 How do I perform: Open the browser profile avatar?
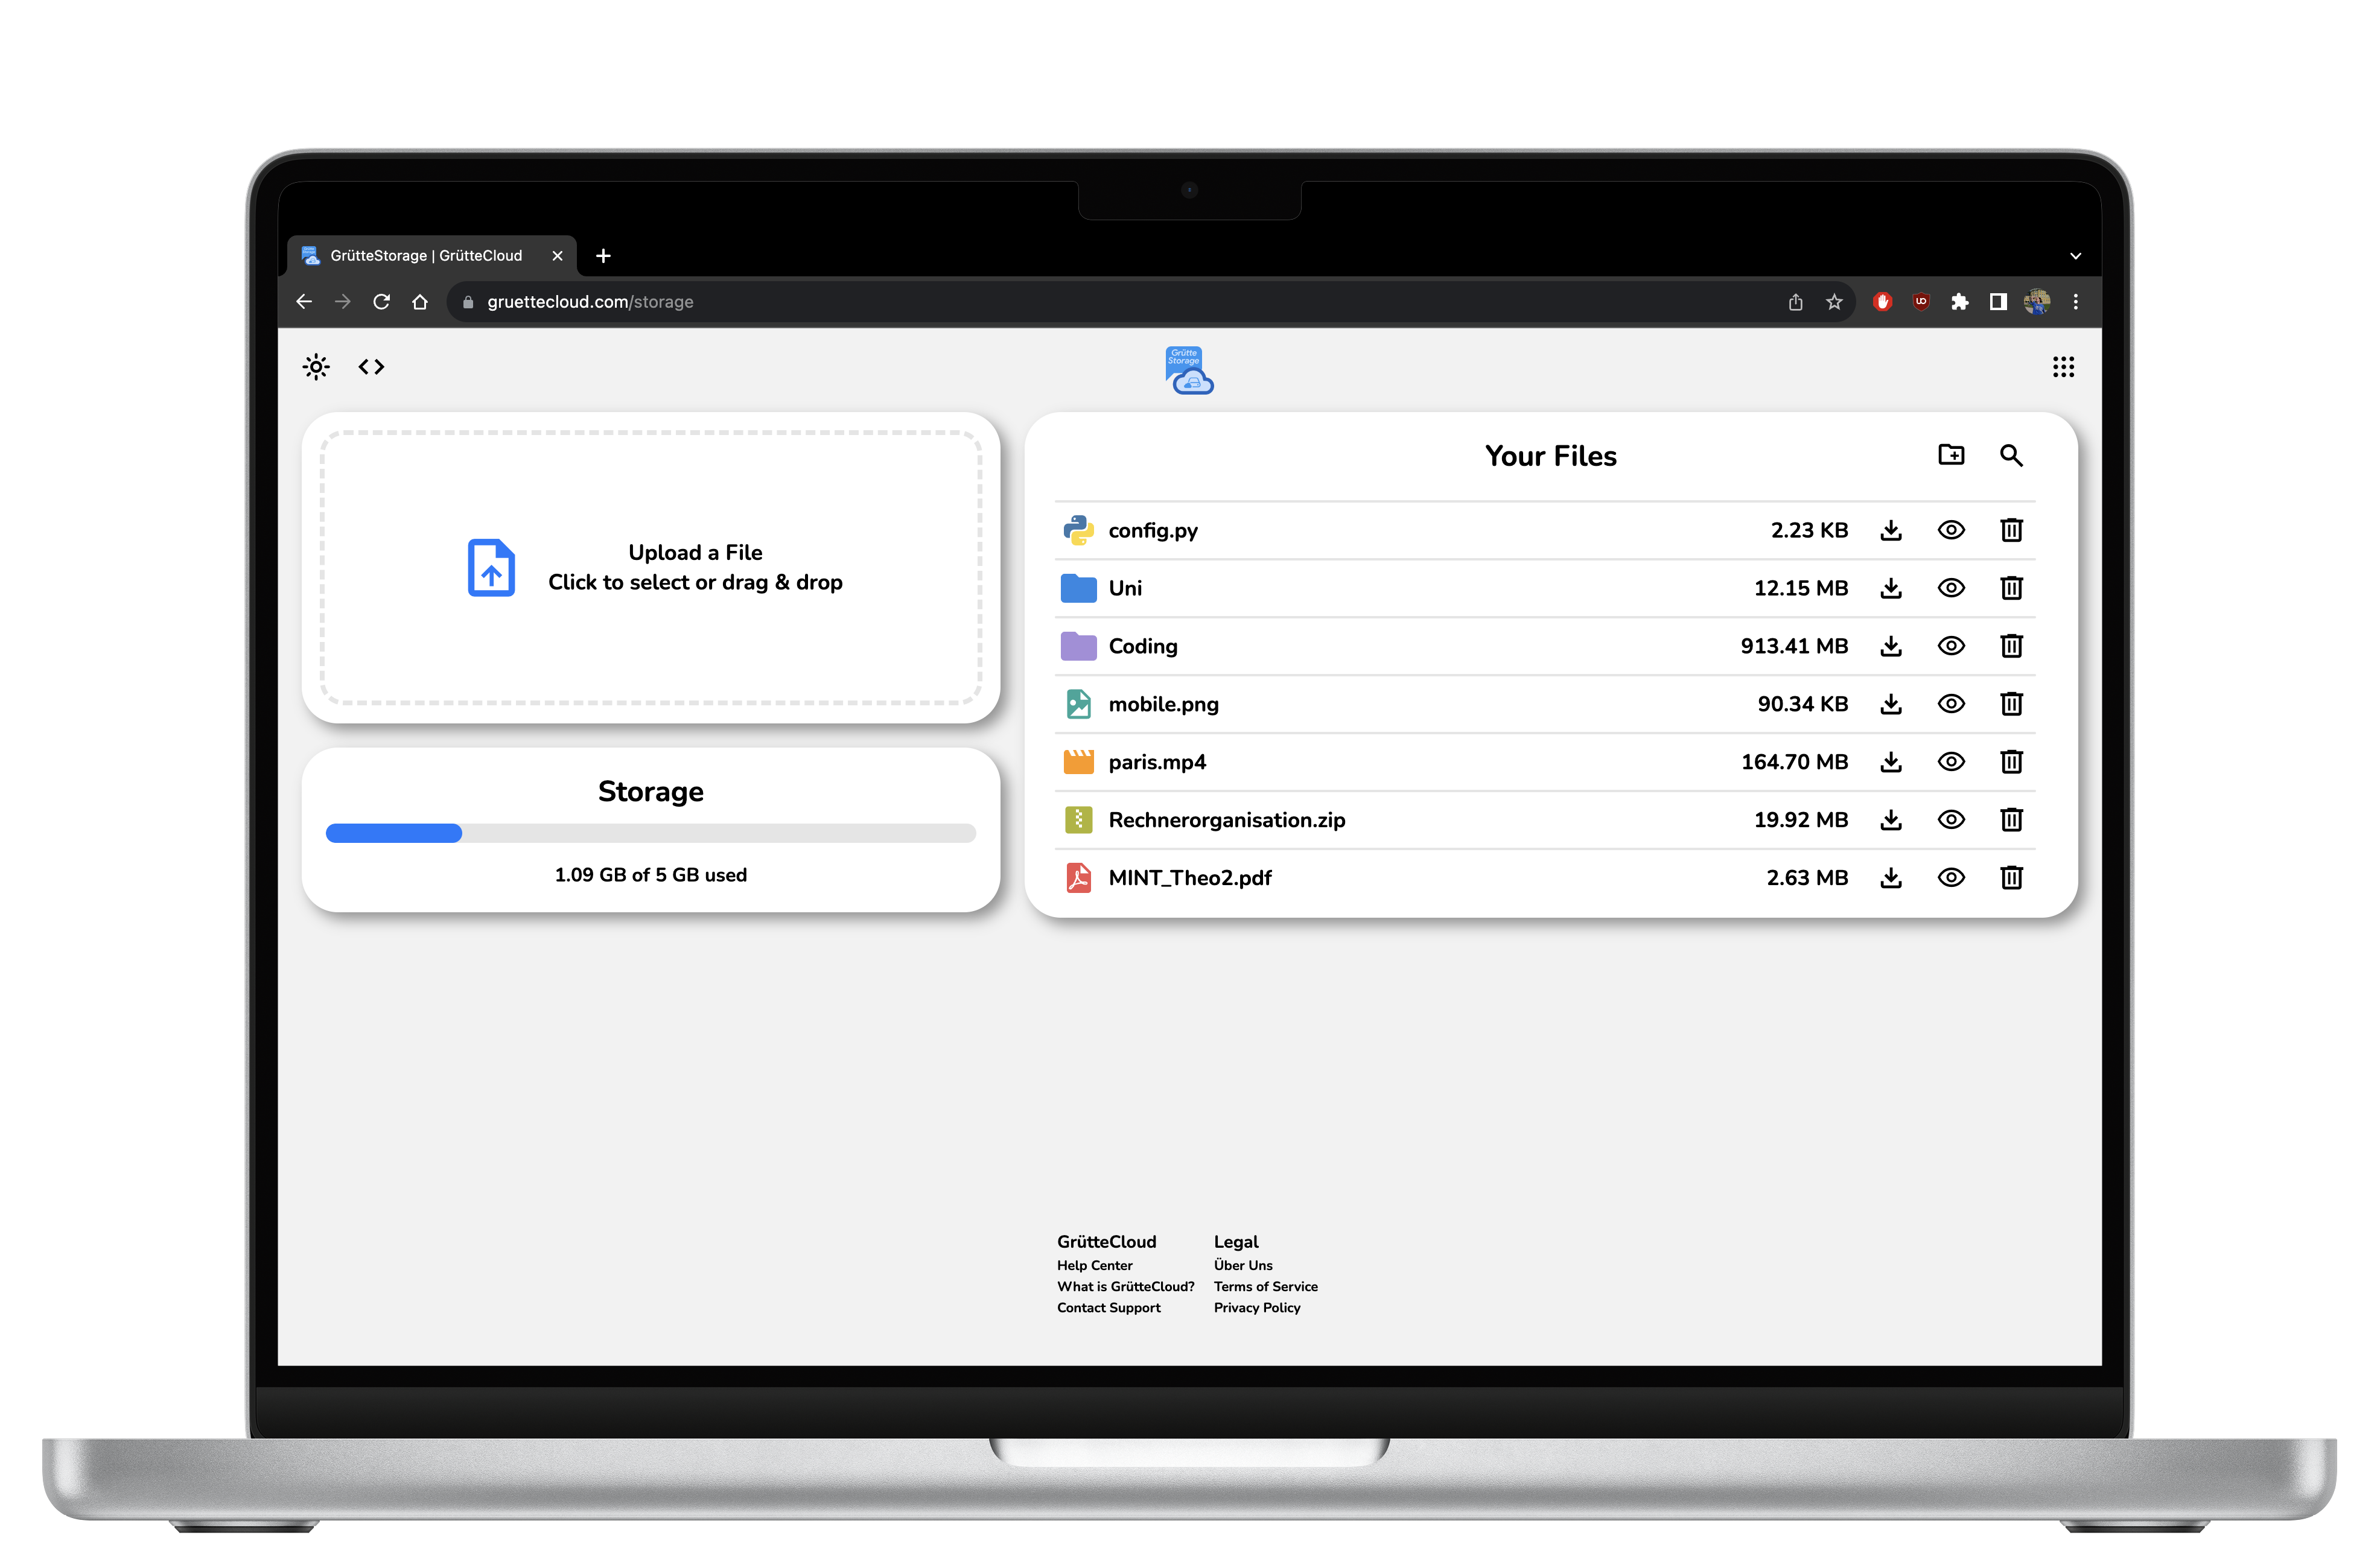2036,302
